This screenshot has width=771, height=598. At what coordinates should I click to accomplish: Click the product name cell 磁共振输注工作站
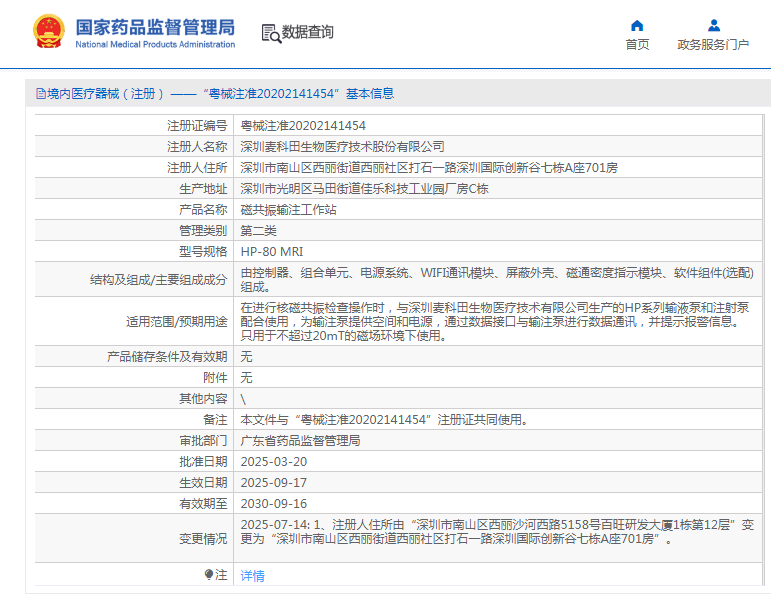tap(289, 210)
